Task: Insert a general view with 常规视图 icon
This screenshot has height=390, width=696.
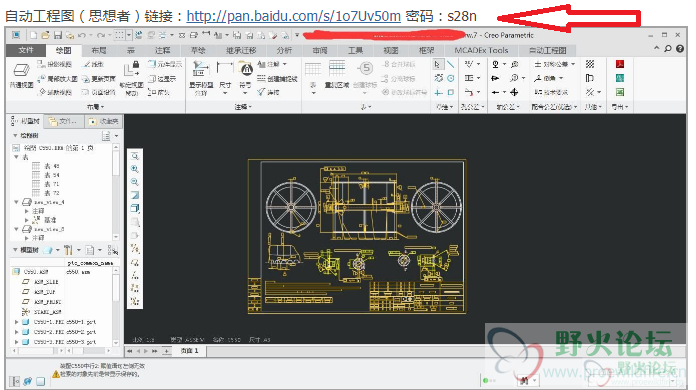Action: (x=21, y=75)
